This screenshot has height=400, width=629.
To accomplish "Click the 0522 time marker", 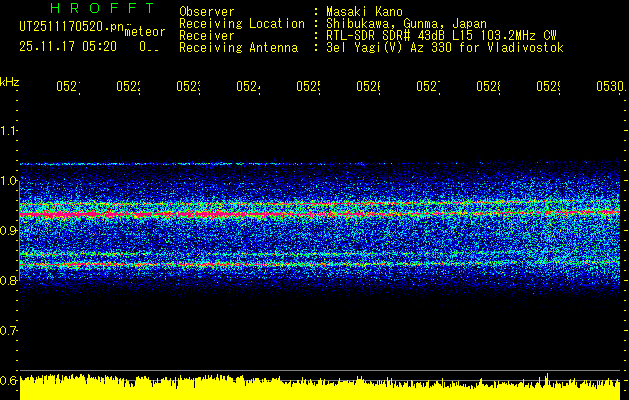I will (128, 86).
